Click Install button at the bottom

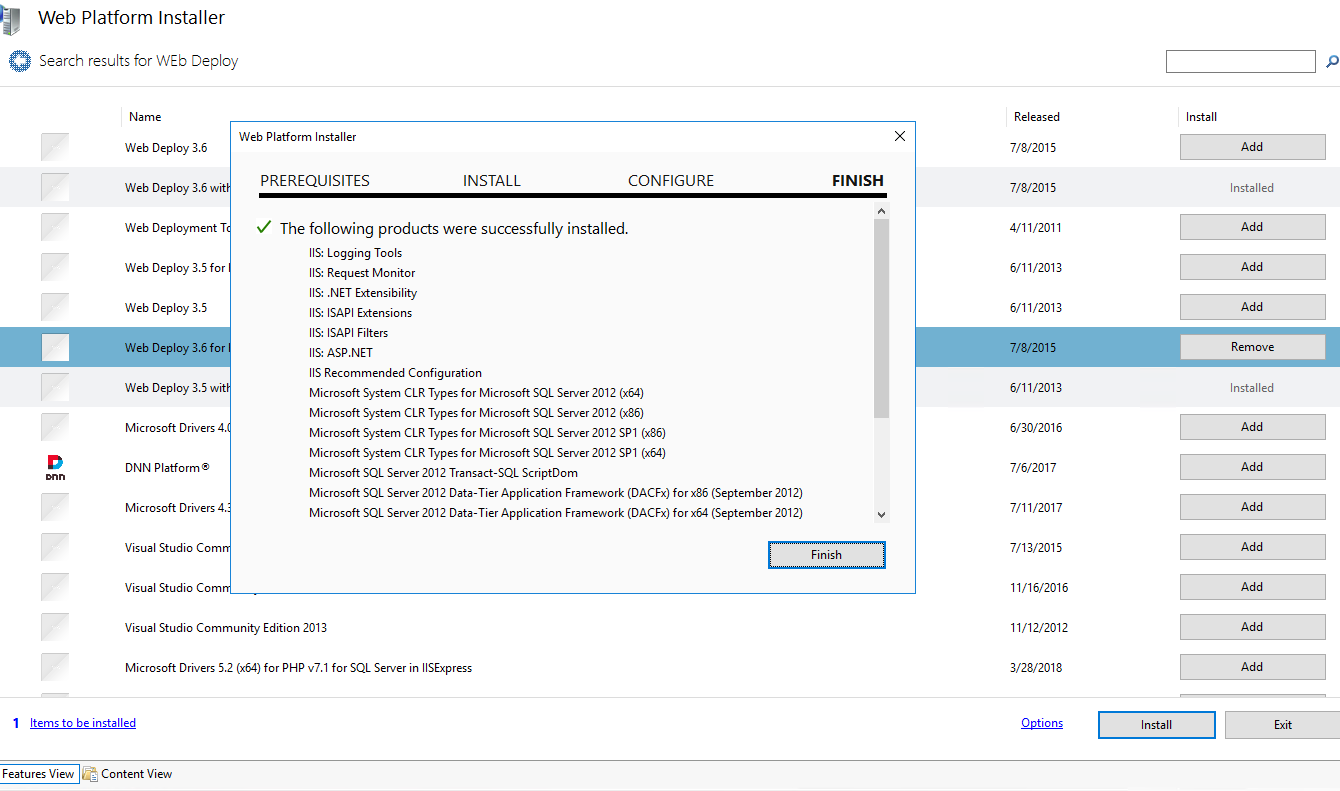click(1156, 725)
